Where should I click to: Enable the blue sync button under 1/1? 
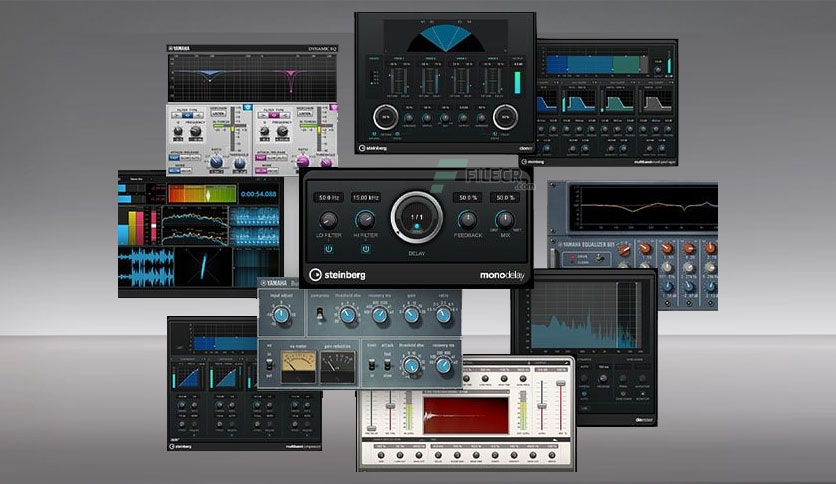tap(417, 227)
